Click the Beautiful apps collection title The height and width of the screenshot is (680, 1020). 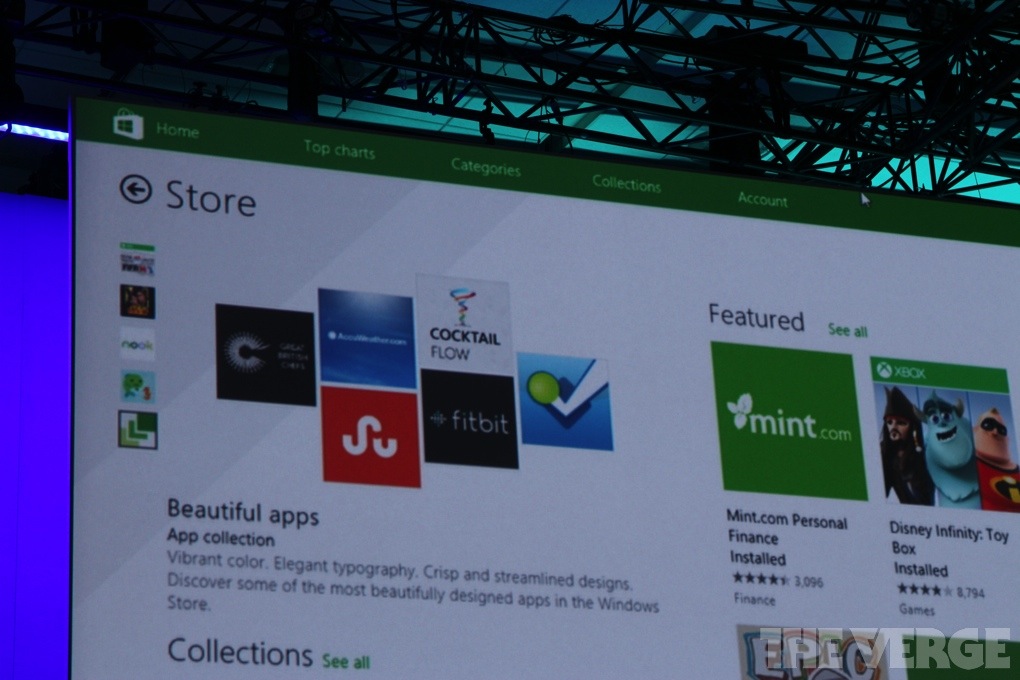coord(243,514)
